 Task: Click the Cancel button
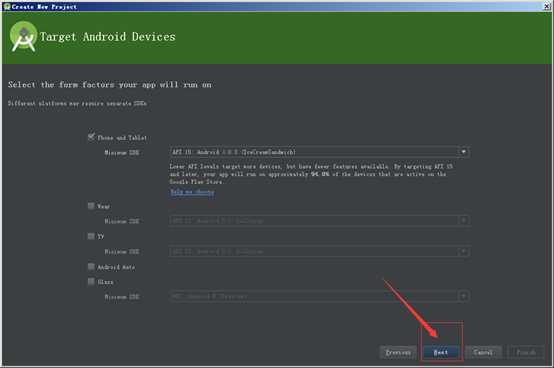click(483, 352)
